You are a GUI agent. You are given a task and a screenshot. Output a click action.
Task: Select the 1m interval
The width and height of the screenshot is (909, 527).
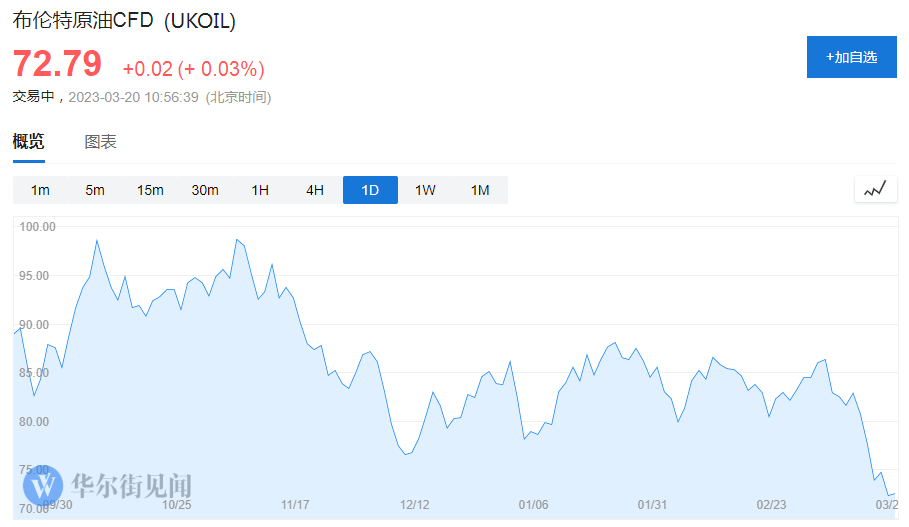[40, 190]
